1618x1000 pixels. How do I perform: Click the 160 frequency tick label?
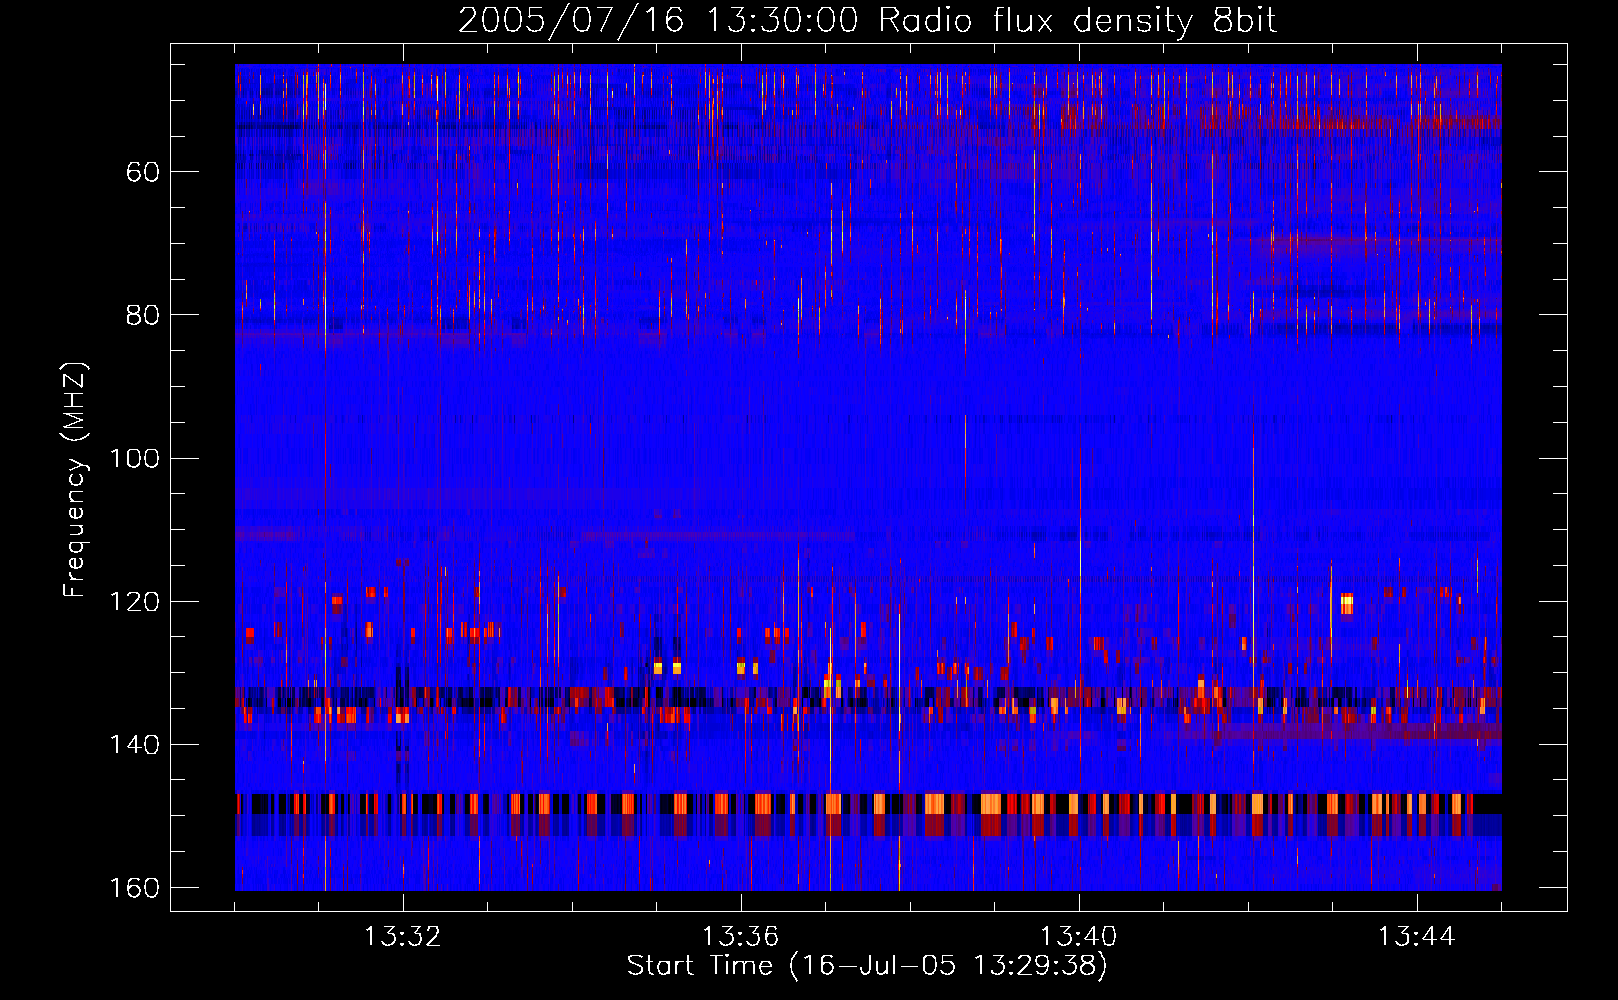pos(134,888)
